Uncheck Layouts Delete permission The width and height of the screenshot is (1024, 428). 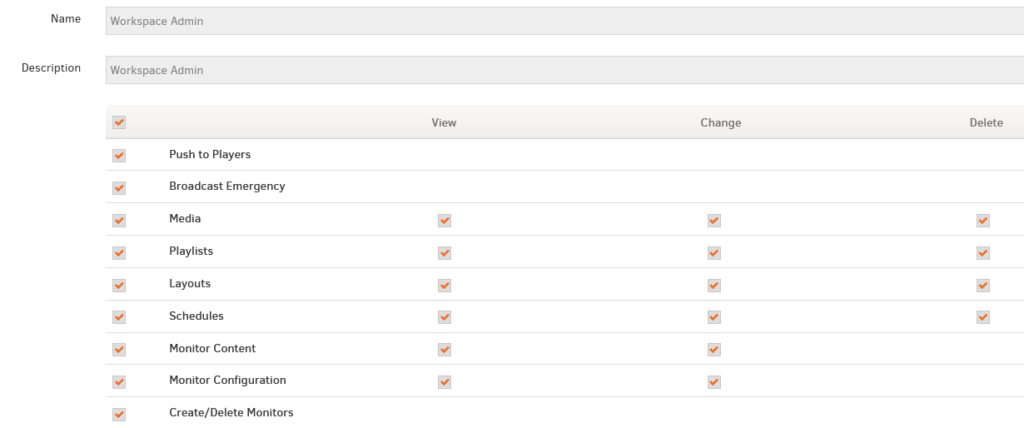(x=983, y=285)
